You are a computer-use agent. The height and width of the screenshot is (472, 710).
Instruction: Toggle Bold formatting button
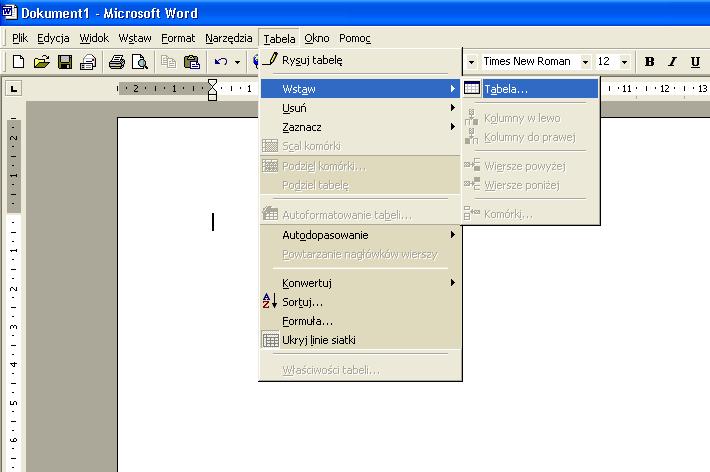(649, 62)
